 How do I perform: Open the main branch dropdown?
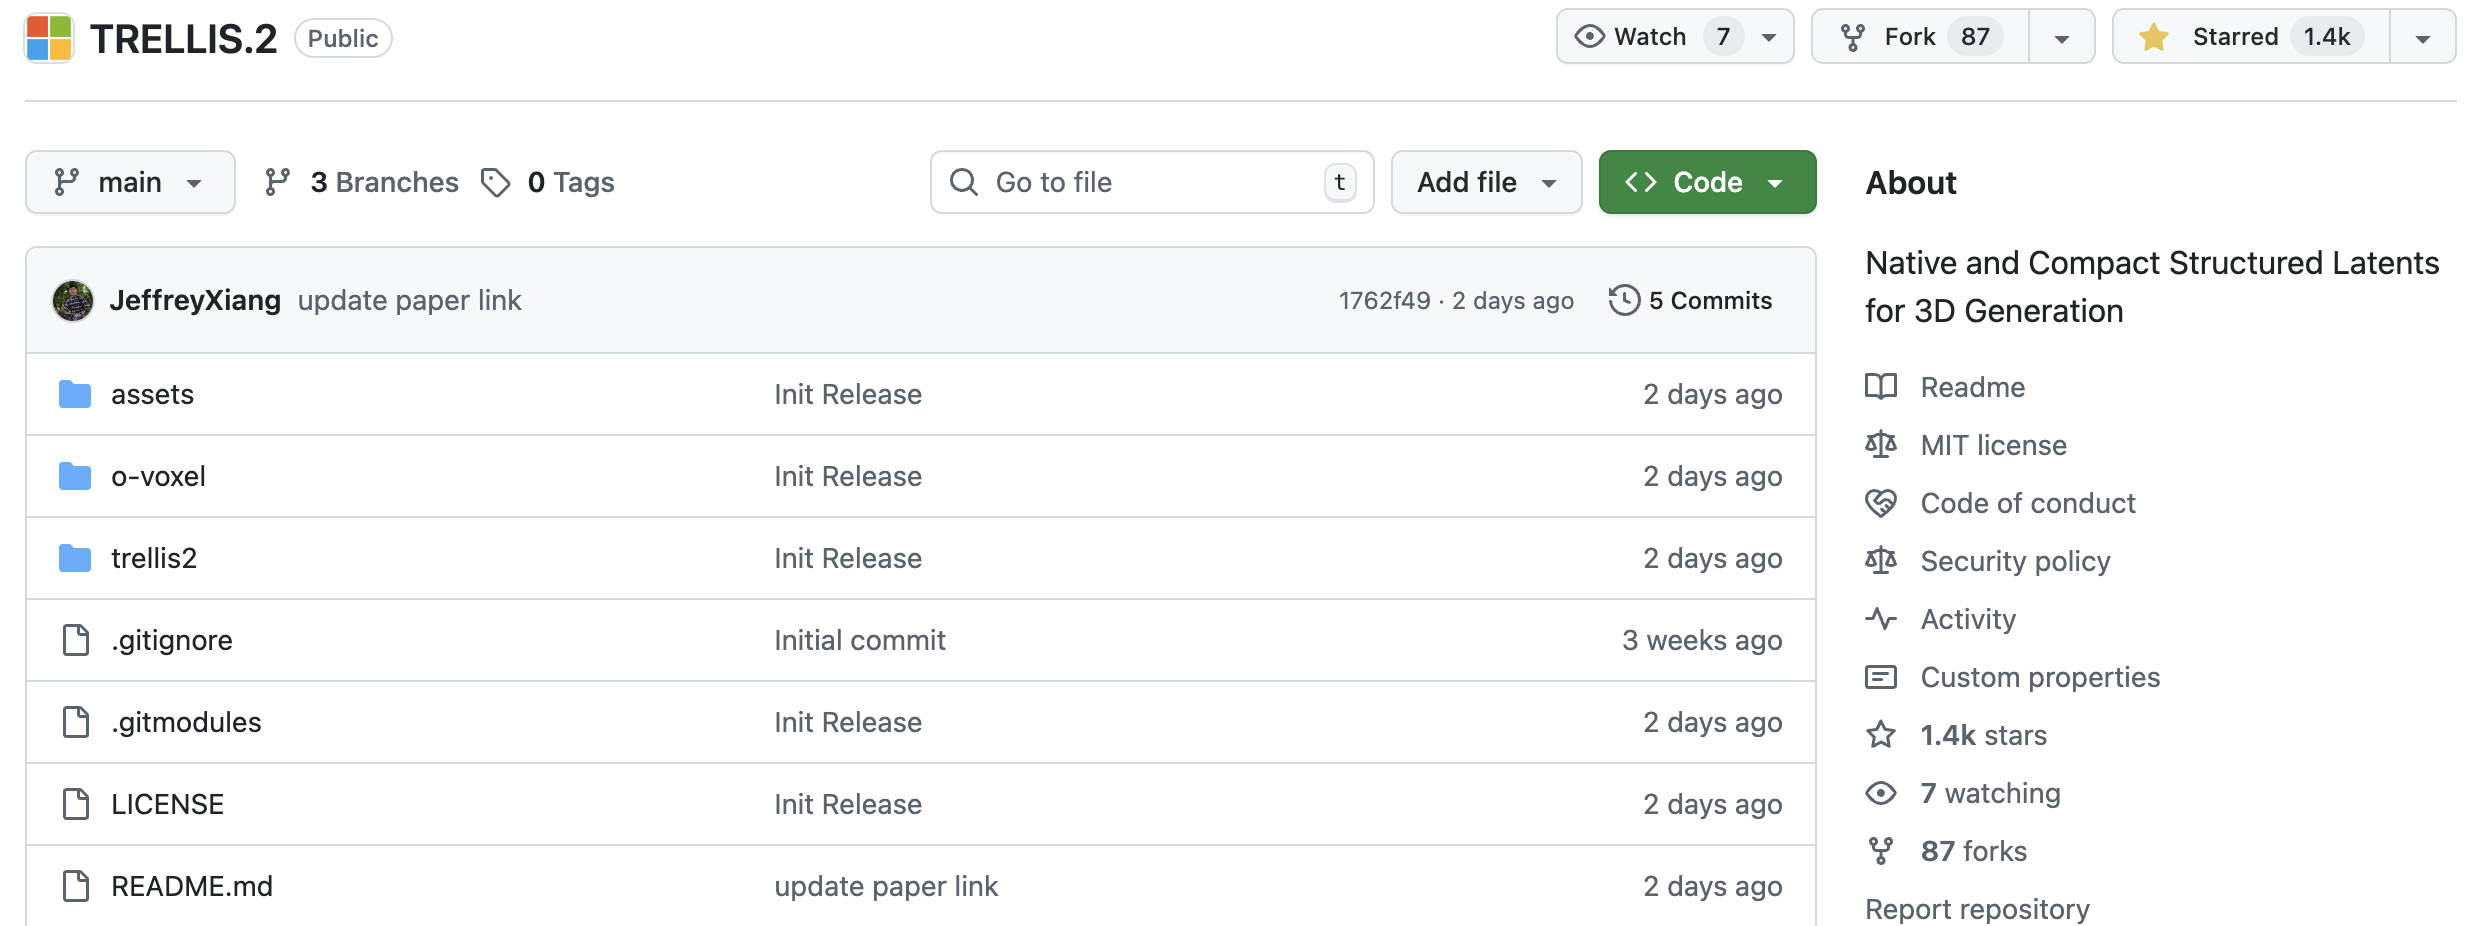click(130, 182)
